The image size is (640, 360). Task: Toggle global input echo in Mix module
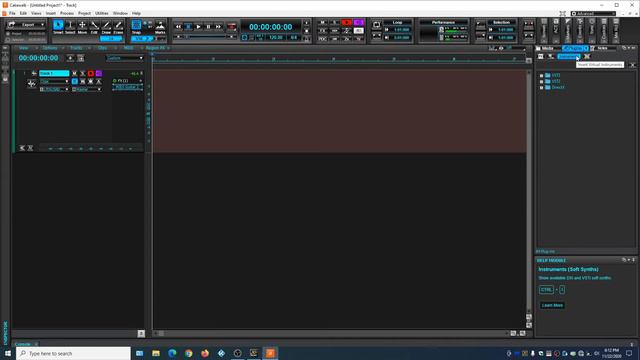coord(359,22)
